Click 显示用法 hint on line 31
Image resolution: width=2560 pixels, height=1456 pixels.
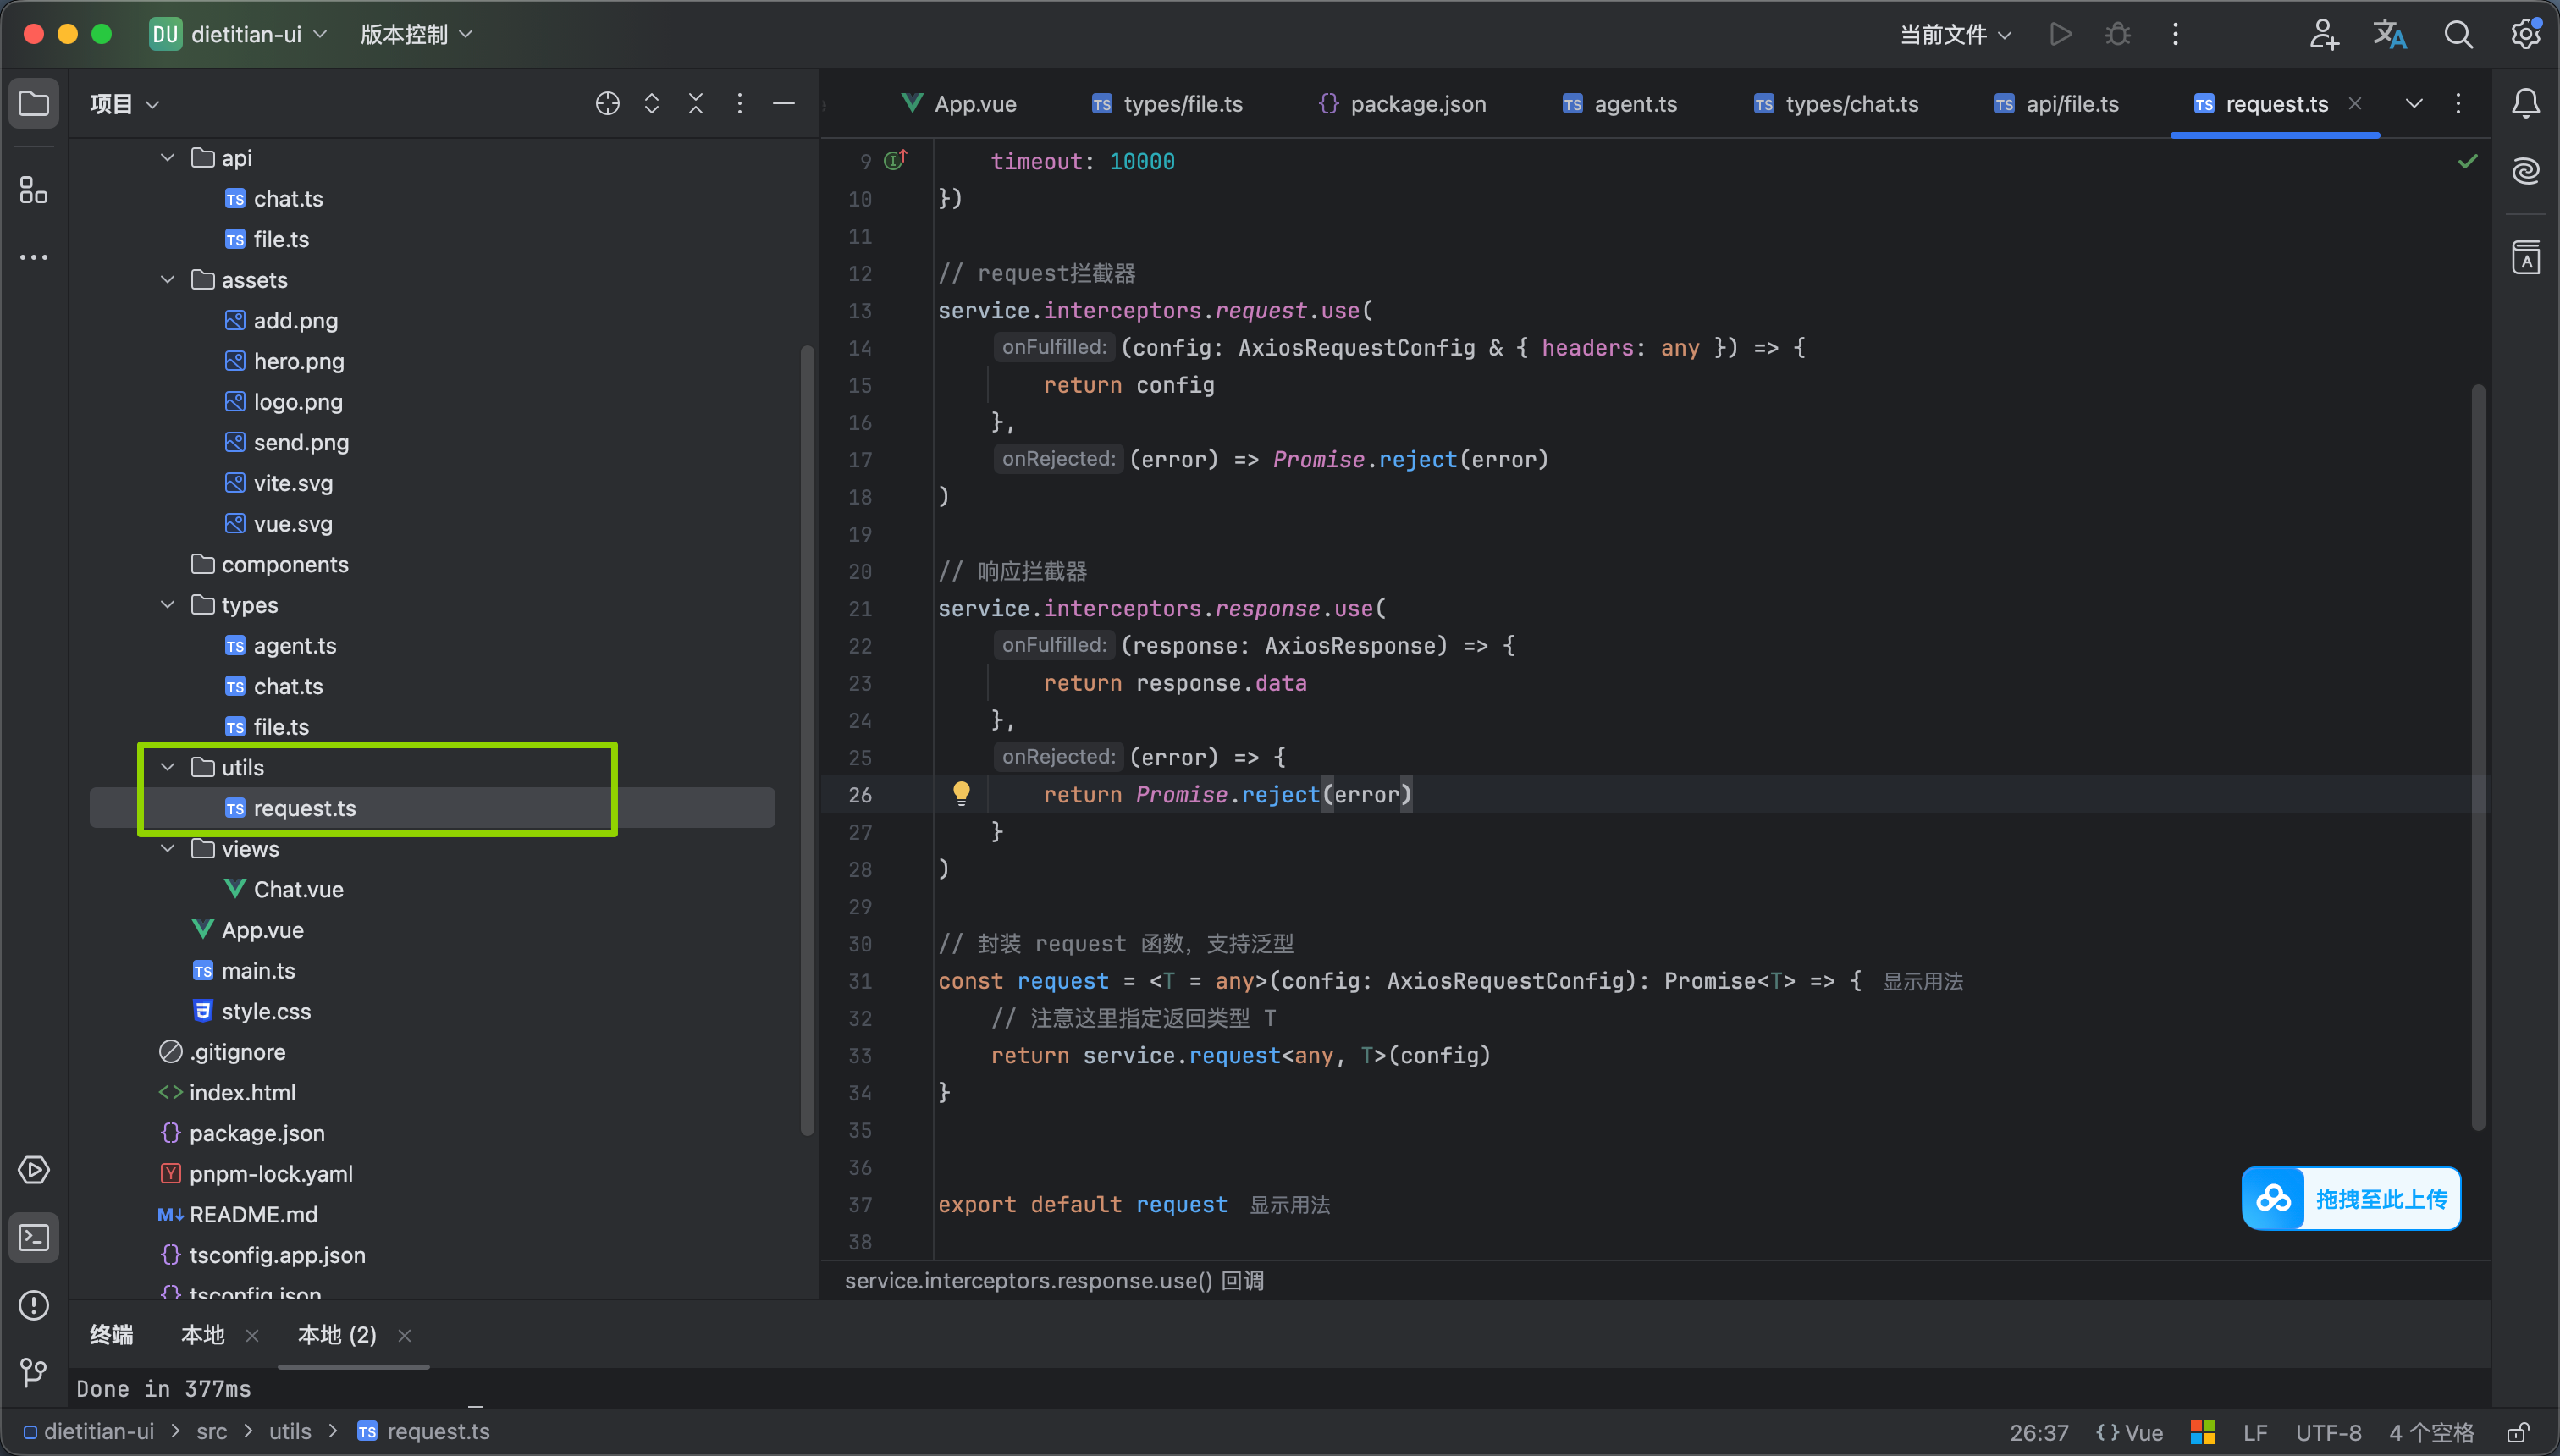click(1923, 981)
